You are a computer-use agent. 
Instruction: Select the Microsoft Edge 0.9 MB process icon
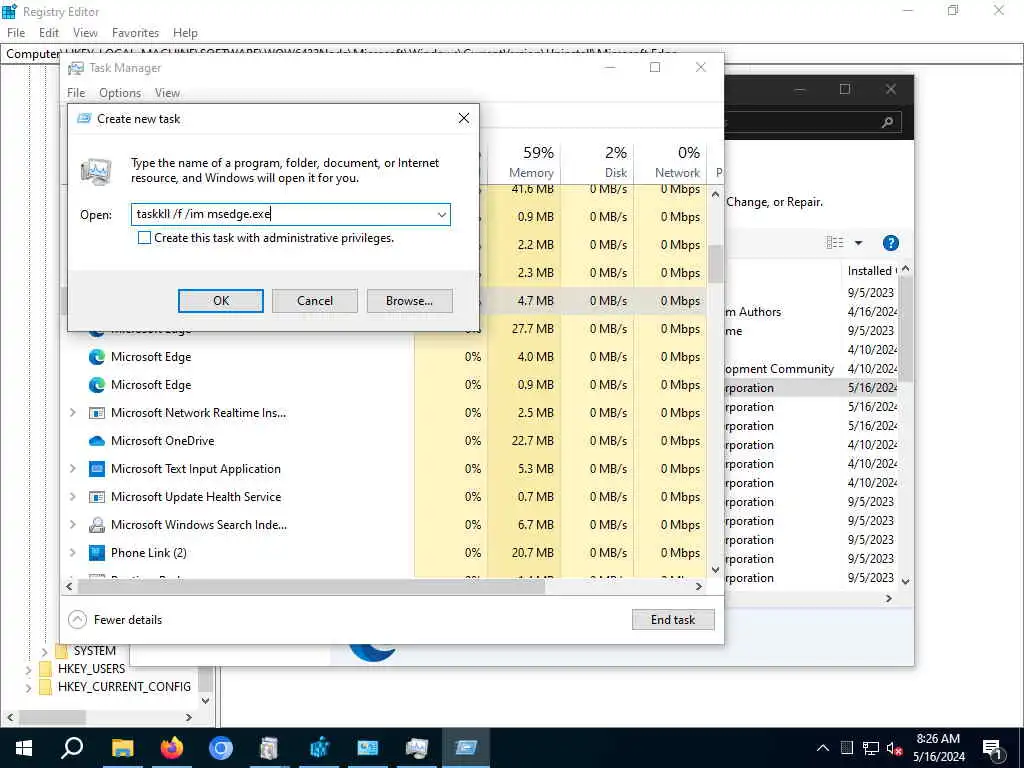[x=97, y=385]
